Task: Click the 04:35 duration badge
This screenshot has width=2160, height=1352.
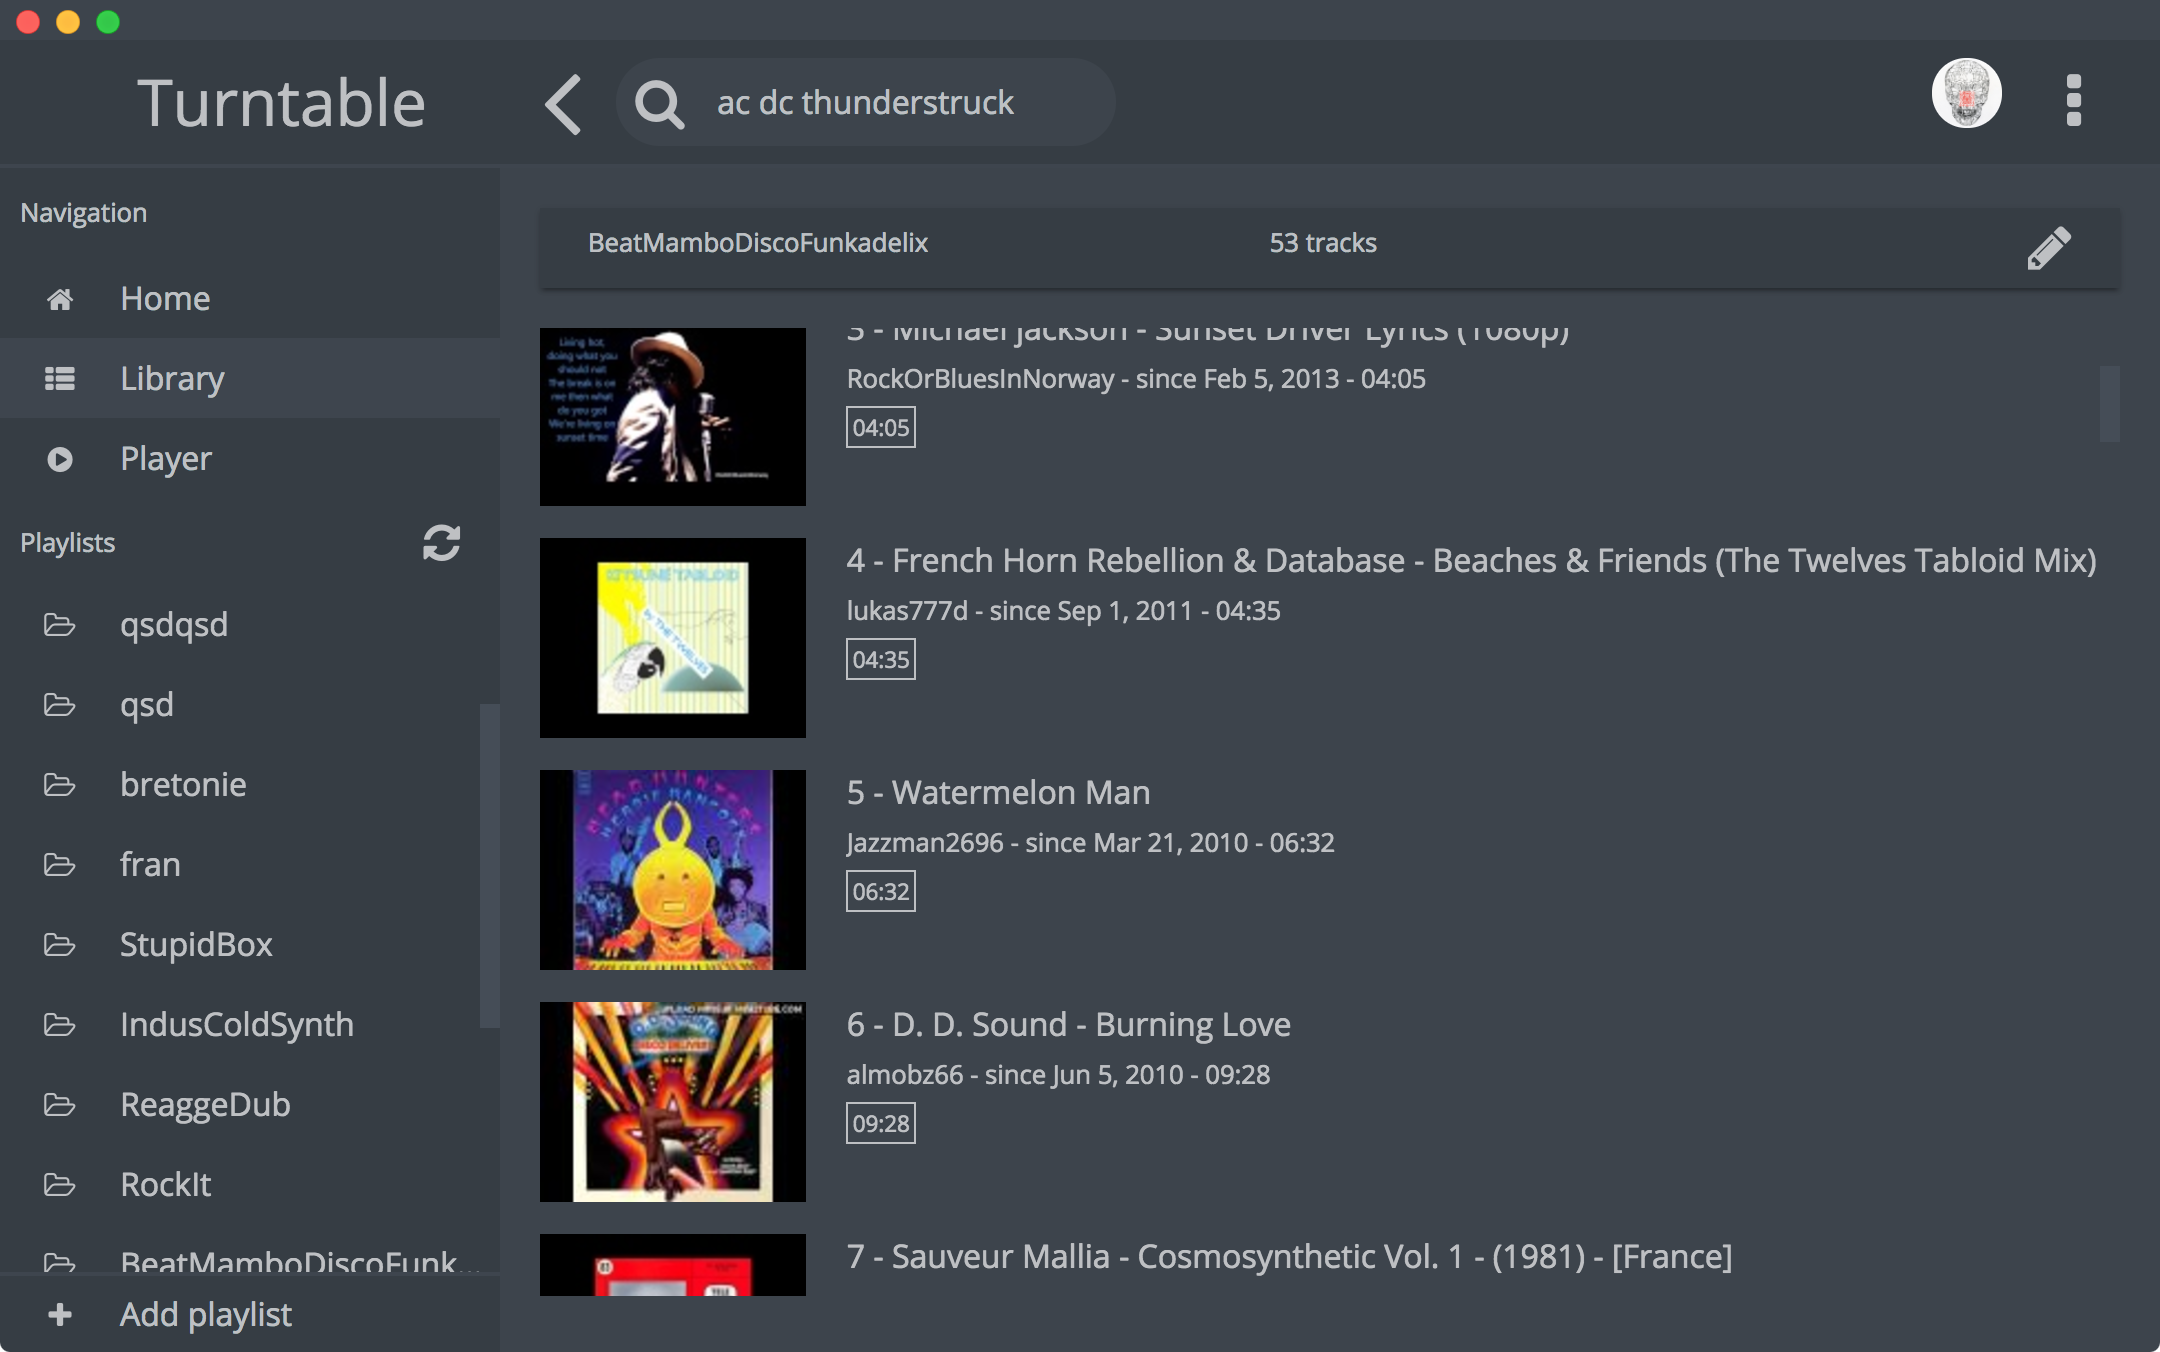Action: pyautogui.click(x=881, y=660)
